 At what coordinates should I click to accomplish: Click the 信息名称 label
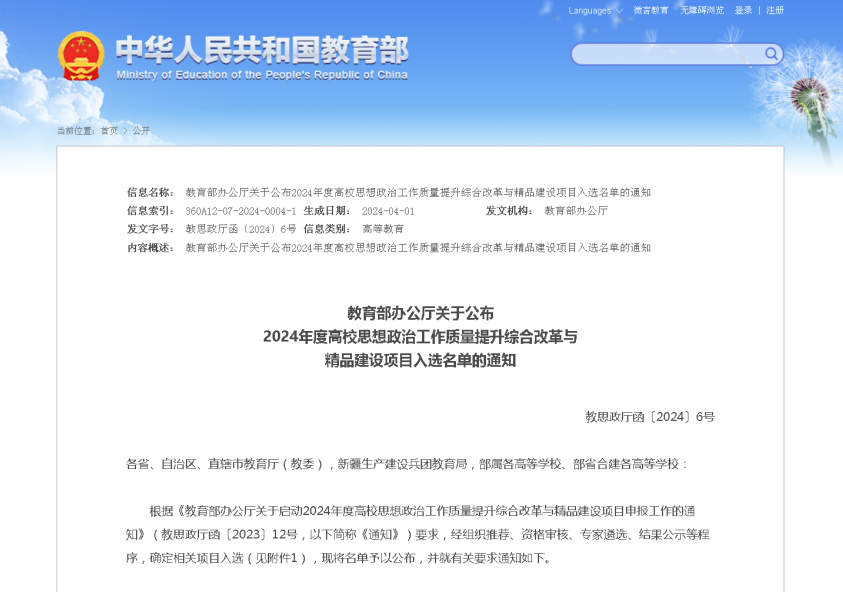tap(150, 192)
